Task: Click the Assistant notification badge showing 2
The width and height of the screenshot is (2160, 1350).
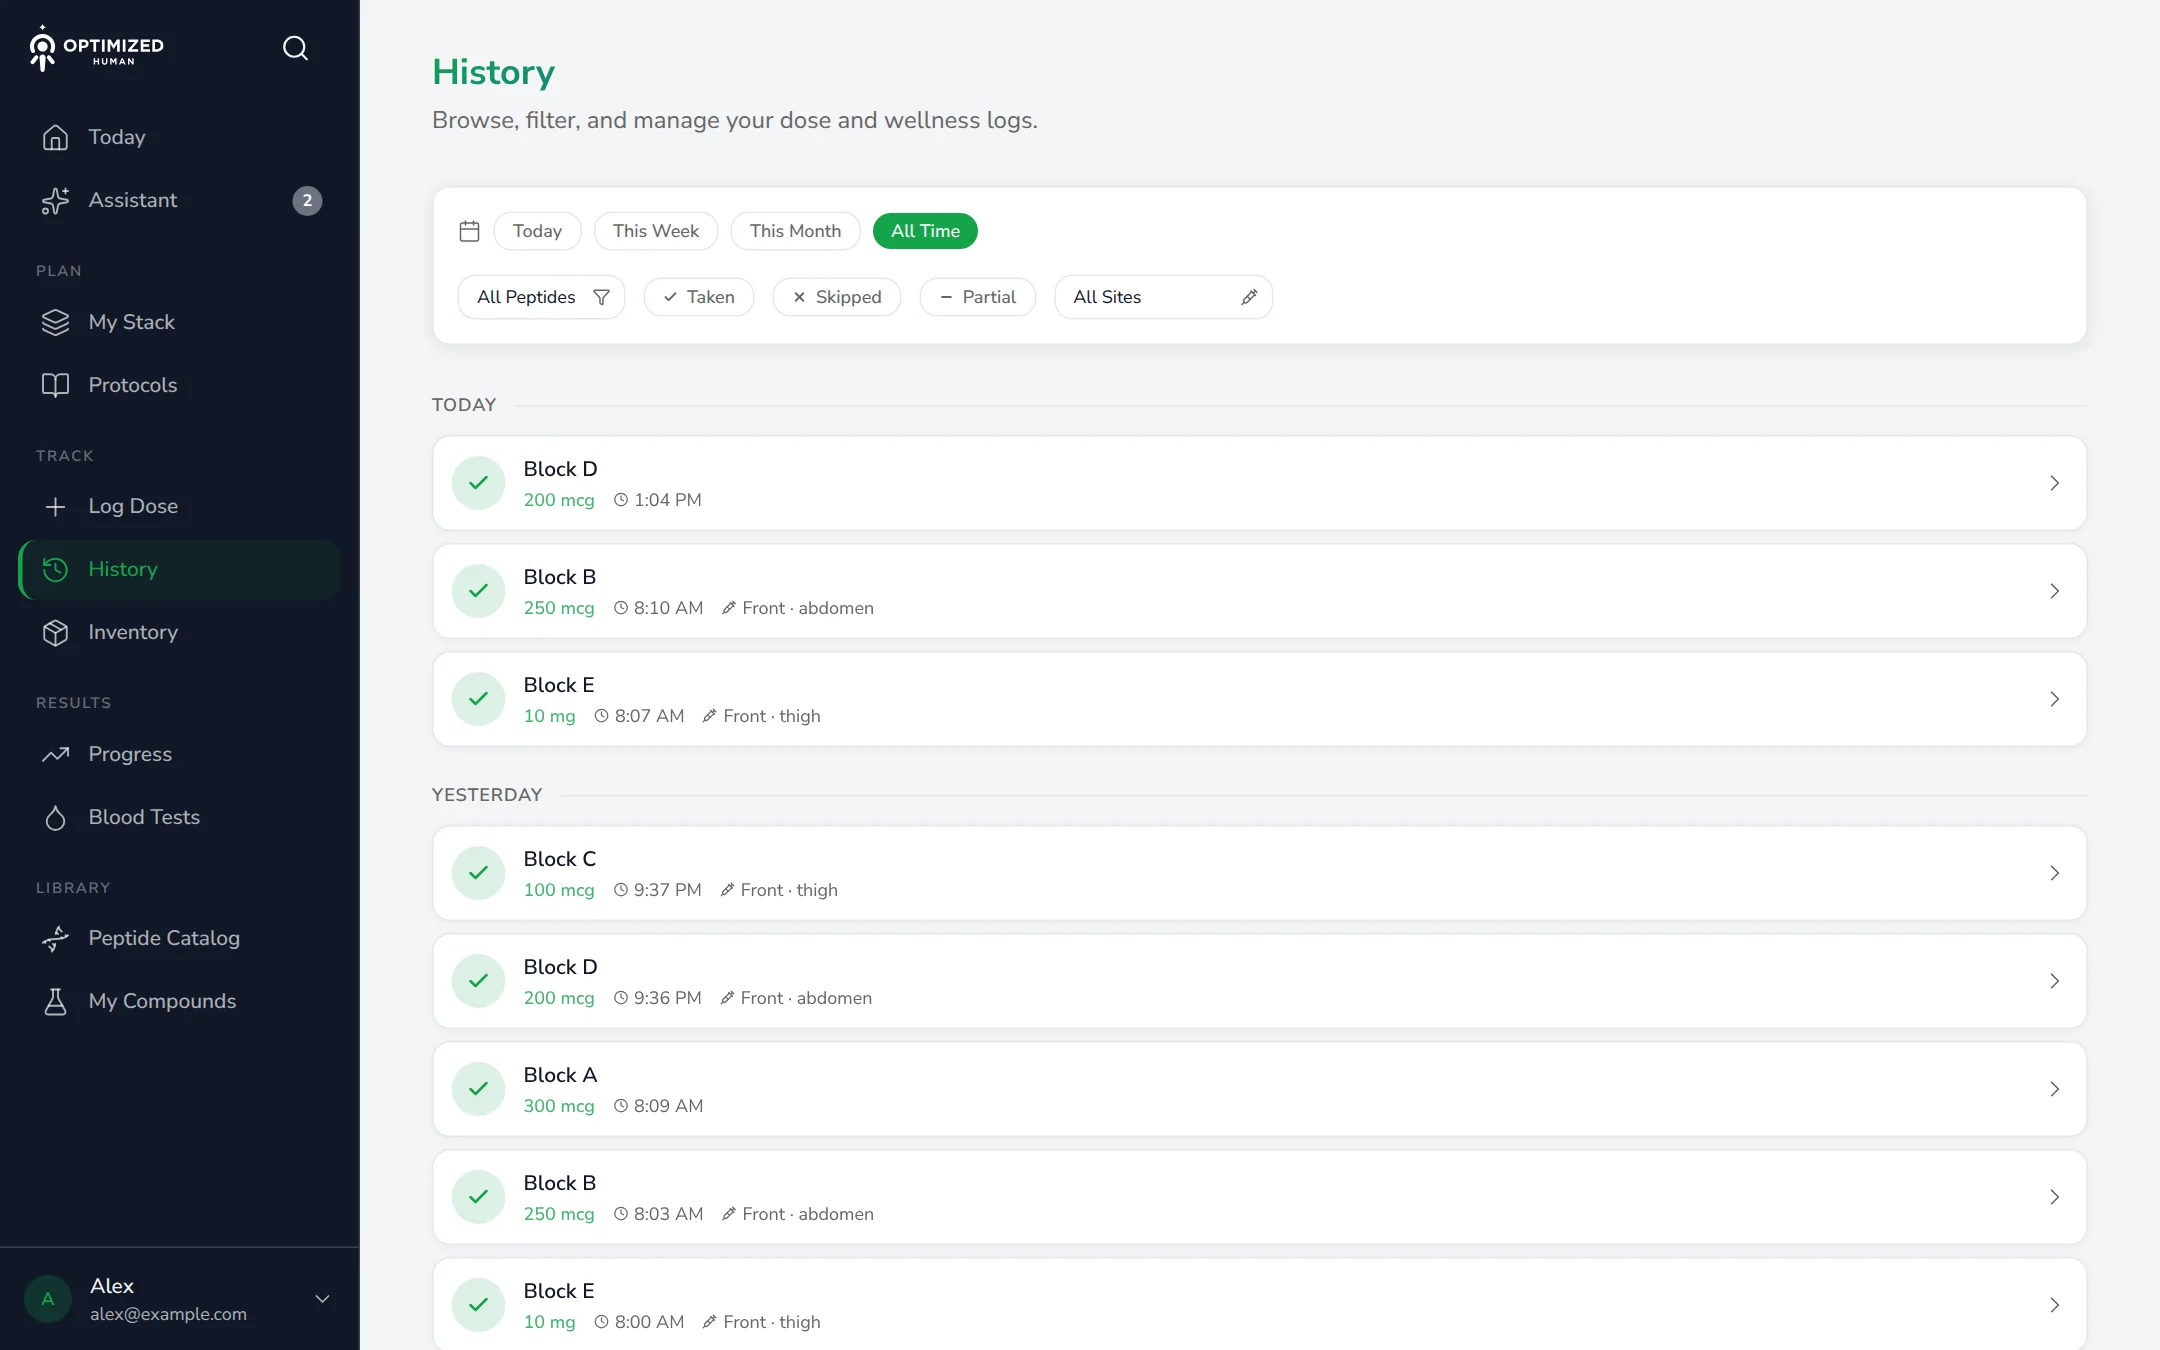Action: [x=307, y=200]
